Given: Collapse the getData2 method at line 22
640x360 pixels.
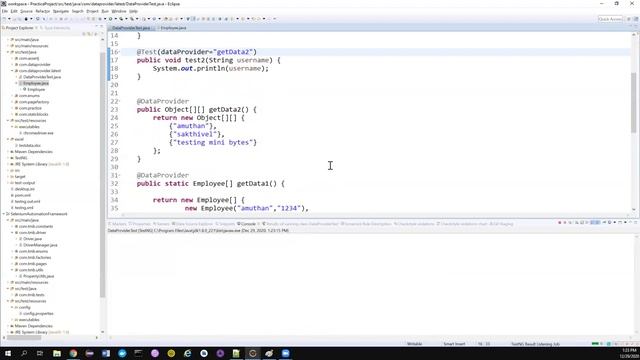Looking at the screenshot, I should 119,101.
